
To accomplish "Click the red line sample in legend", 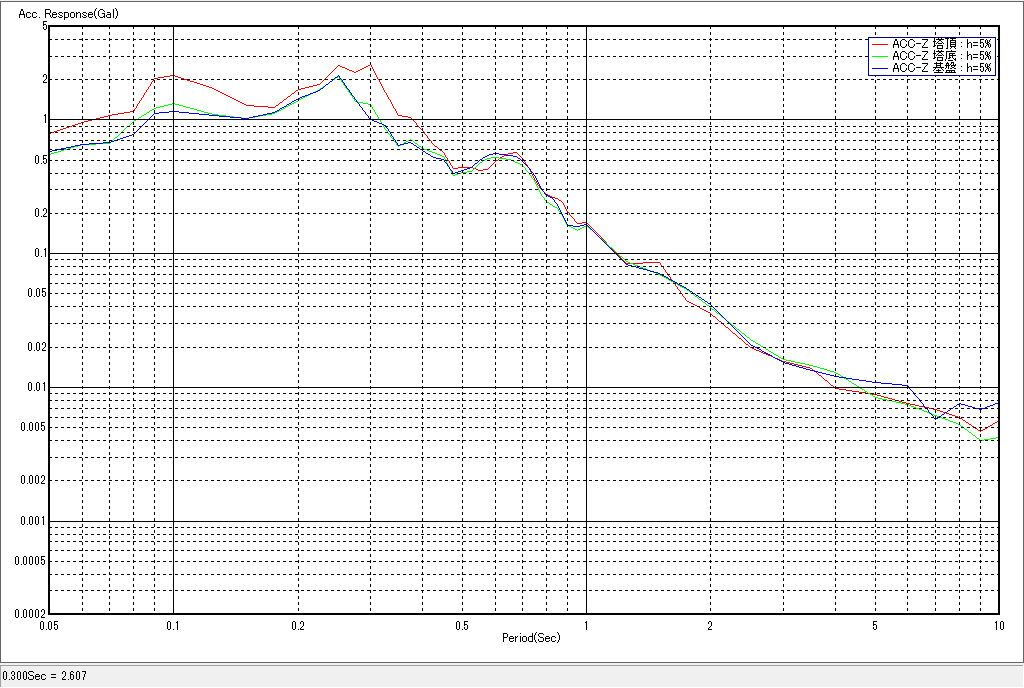I will (880, 44).
